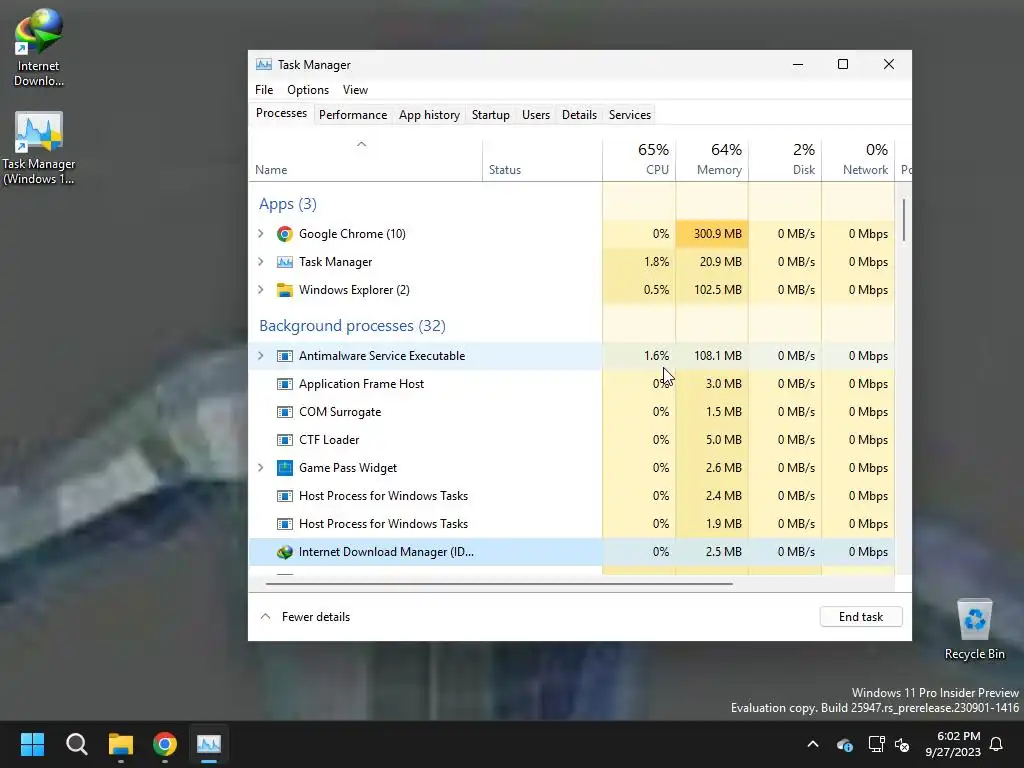Click the Game Pass Widget icon
The width and height of the screenshot is (1024, 768).
[284, 468]
